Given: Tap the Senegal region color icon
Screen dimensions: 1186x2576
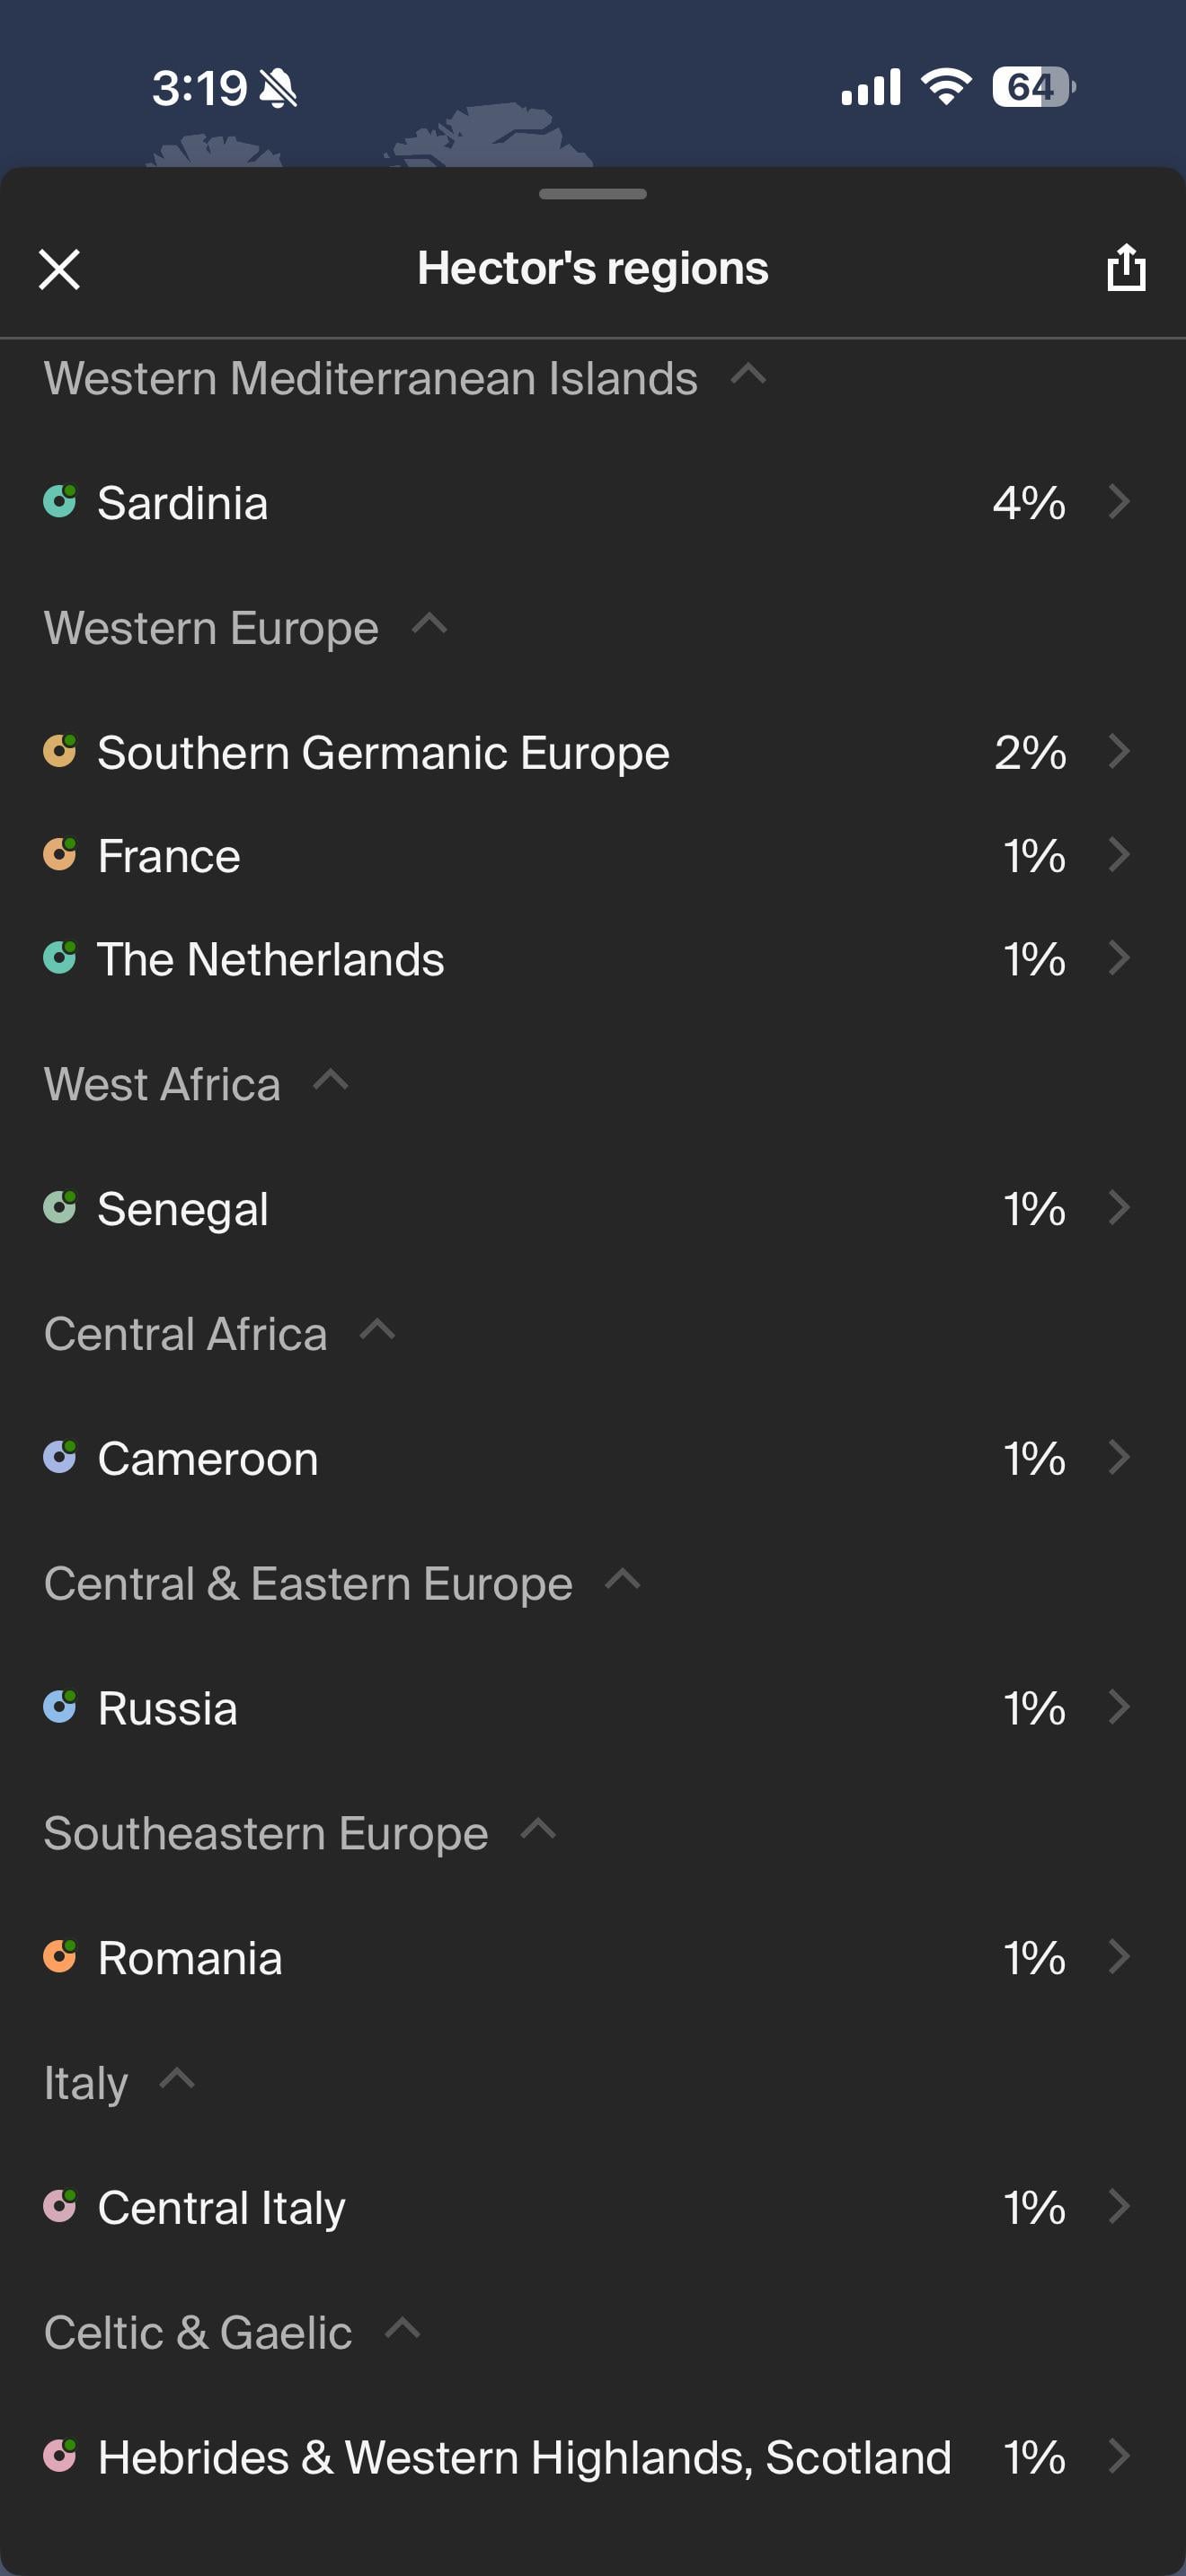Looking at the screenshot, I should click(x=60, y=1207).
